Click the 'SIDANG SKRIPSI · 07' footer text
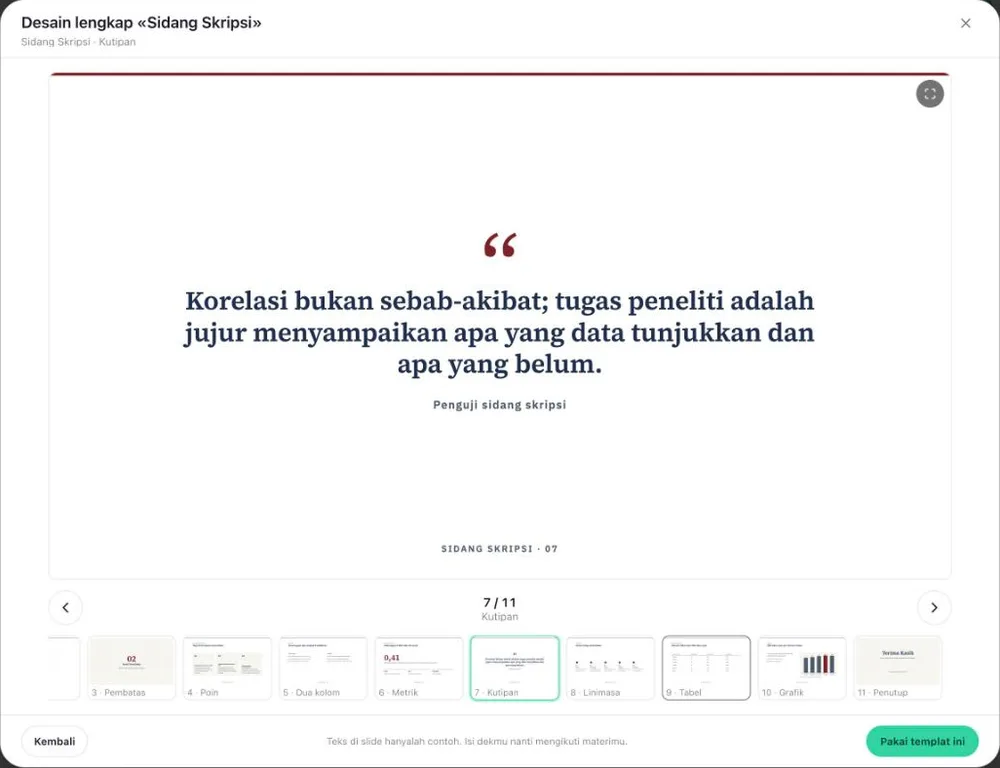Viewport: 1000px width, 768px height. tap(499, 549)
